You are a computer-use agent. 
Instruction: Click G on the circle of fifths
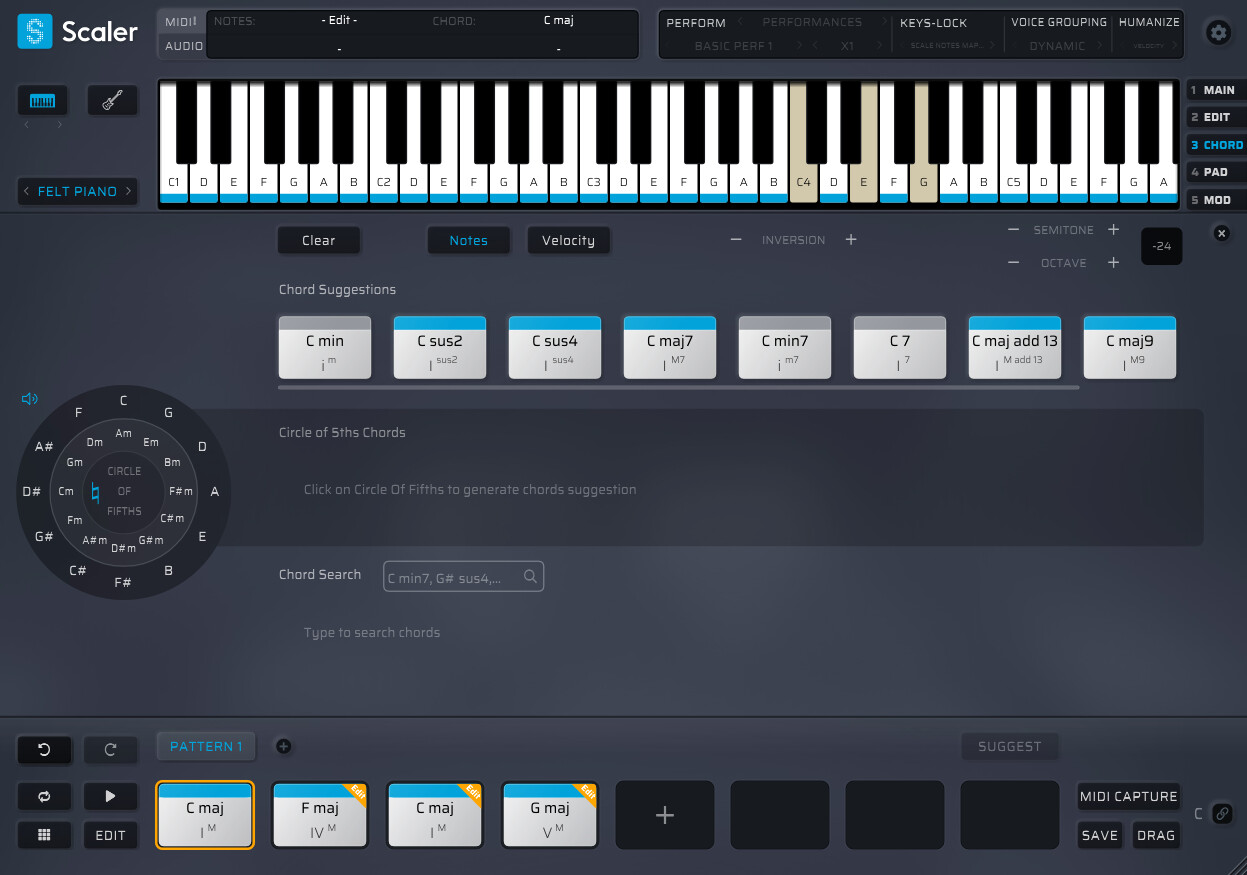(x=168, y=412)
